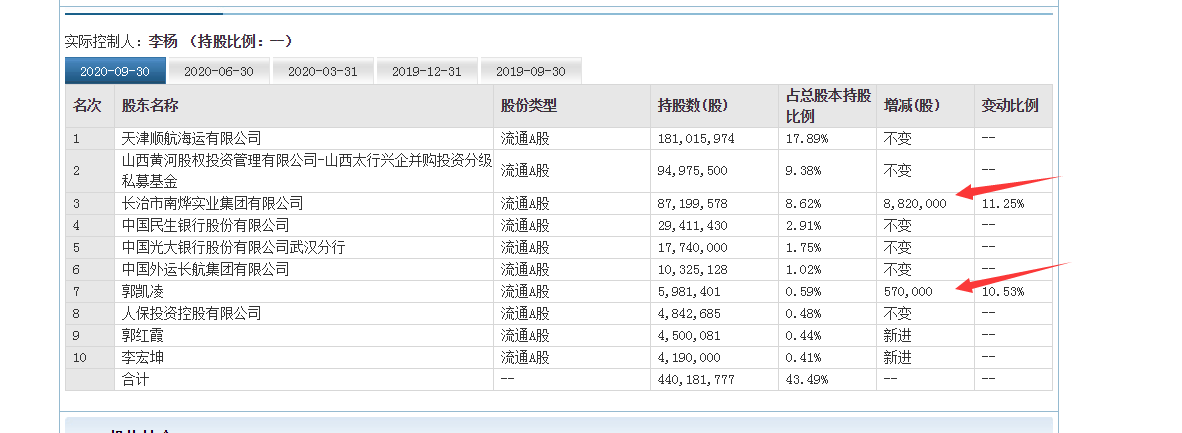Viewport: 1182px width, 433px height.
Task: Click the total percentage 43.49%
Action: pos(807,379)
